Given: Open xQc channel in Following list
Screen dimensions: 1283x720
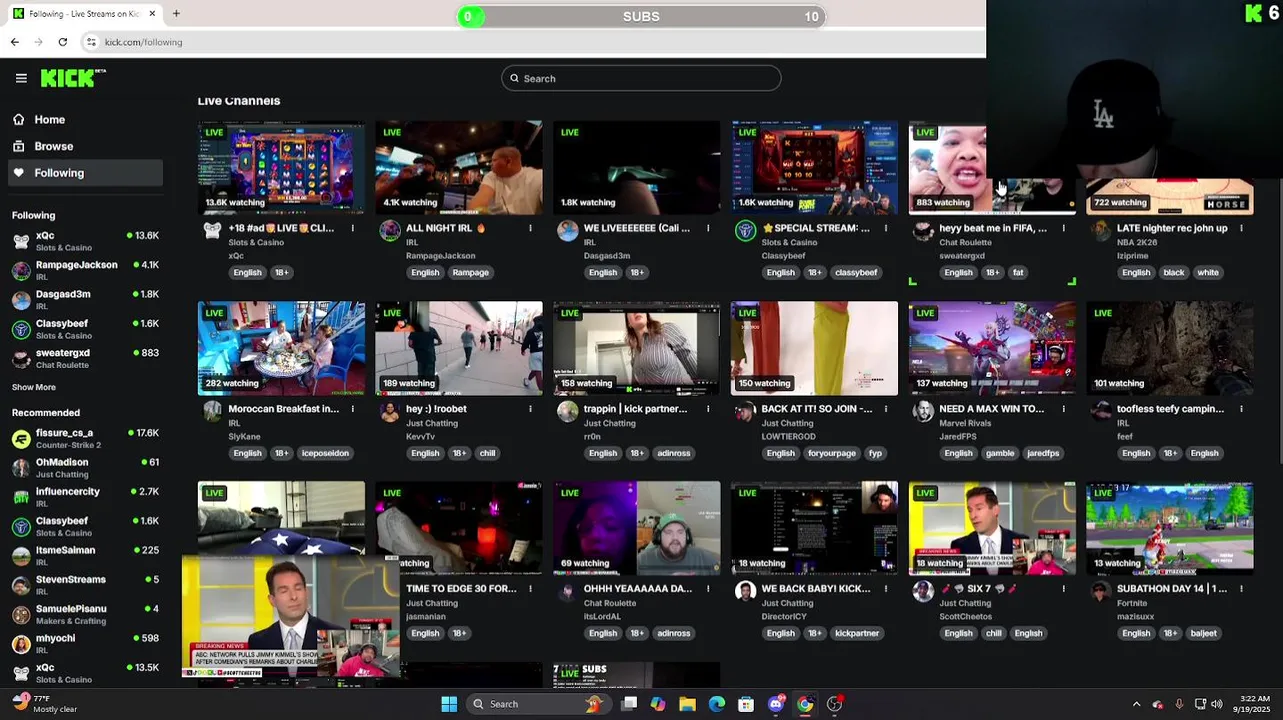Looking at the screenshot, I should click(85, 241).
